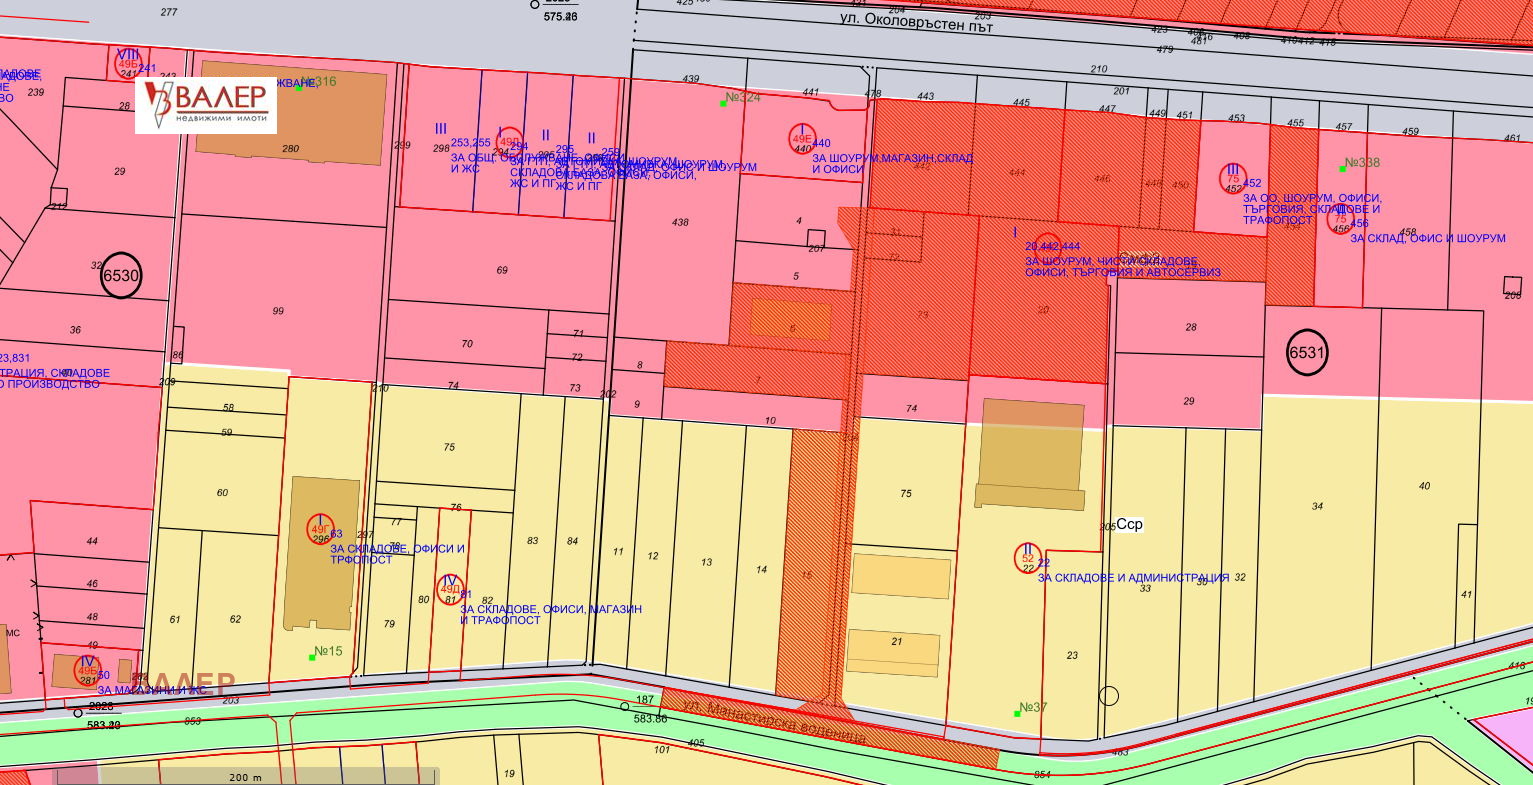Select the green marker №338

(1342, 168)
